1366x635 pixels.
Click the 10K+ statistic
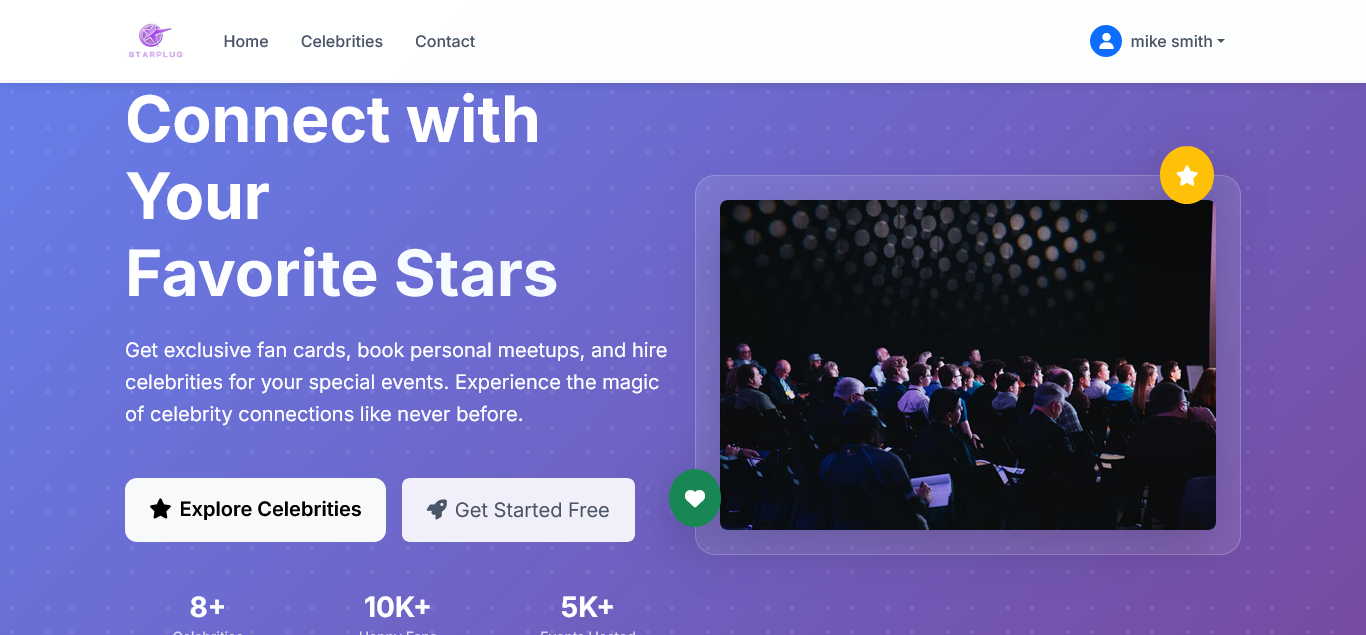point(397,607)
